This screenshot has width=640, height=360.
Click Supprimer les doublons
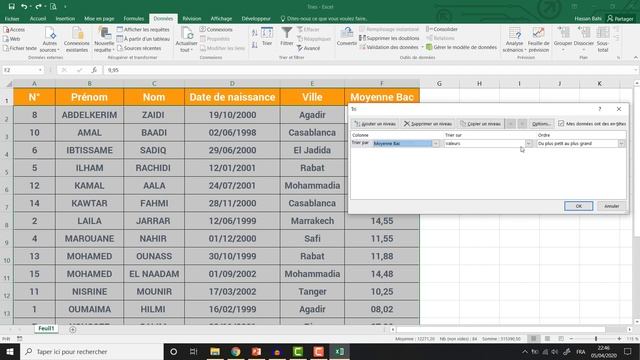(389, 38)
